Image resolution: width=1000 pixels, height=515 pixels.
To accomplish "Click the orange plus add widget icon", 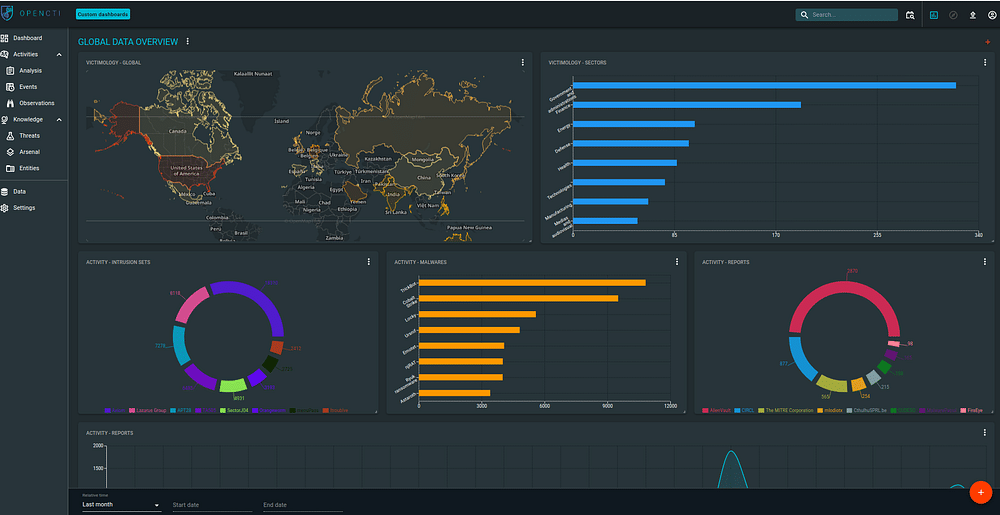I will [988, 42].
